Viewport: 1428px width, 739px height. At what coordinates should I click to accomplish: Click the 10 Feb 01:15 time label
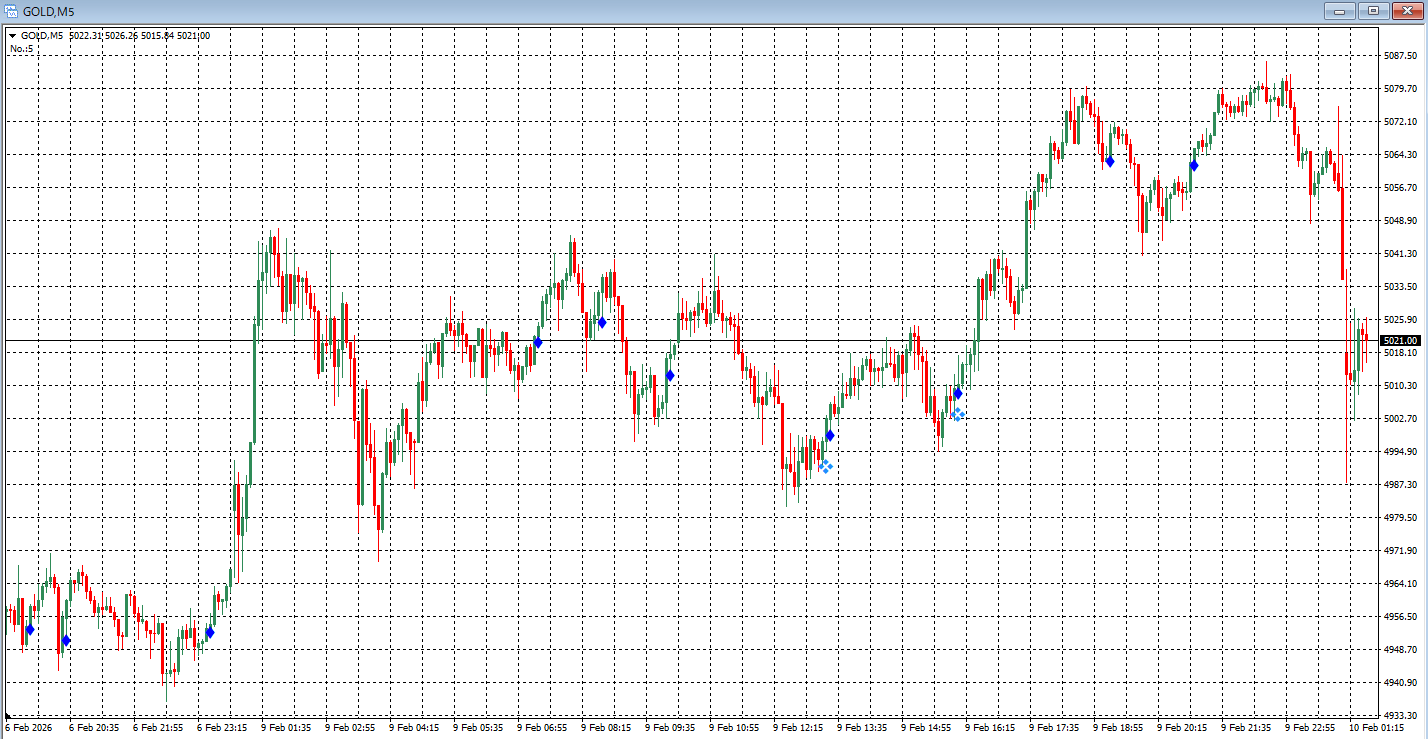[x=1375, y=728]
